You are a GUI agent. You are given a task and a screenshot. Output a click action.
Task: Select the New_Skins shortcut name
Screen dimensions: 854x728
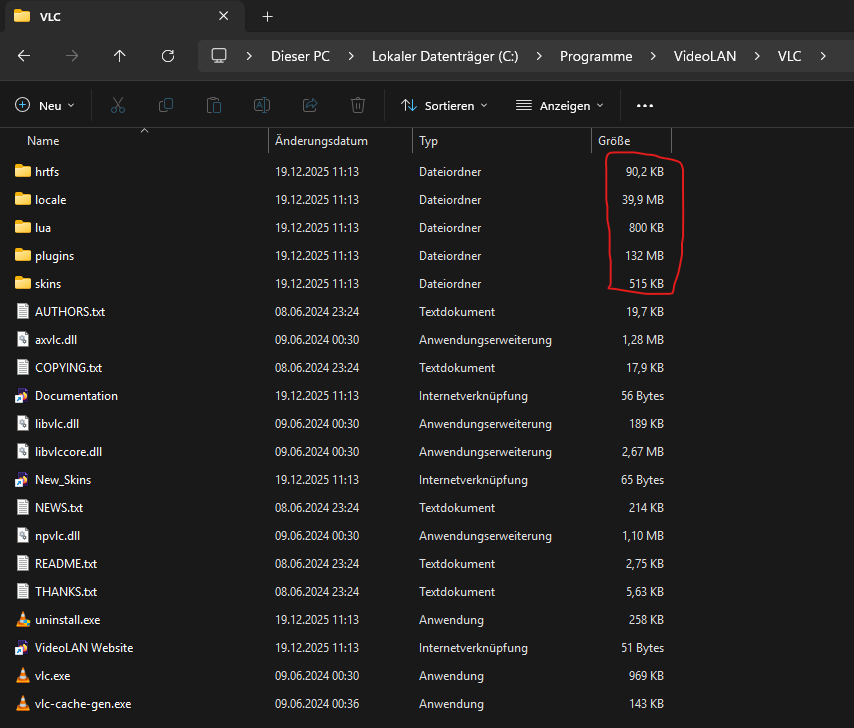pos(63,480)
